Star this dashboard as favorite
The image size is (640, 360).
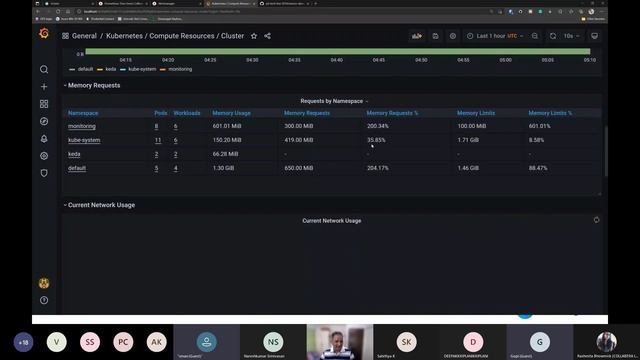(x=254, y=36)
